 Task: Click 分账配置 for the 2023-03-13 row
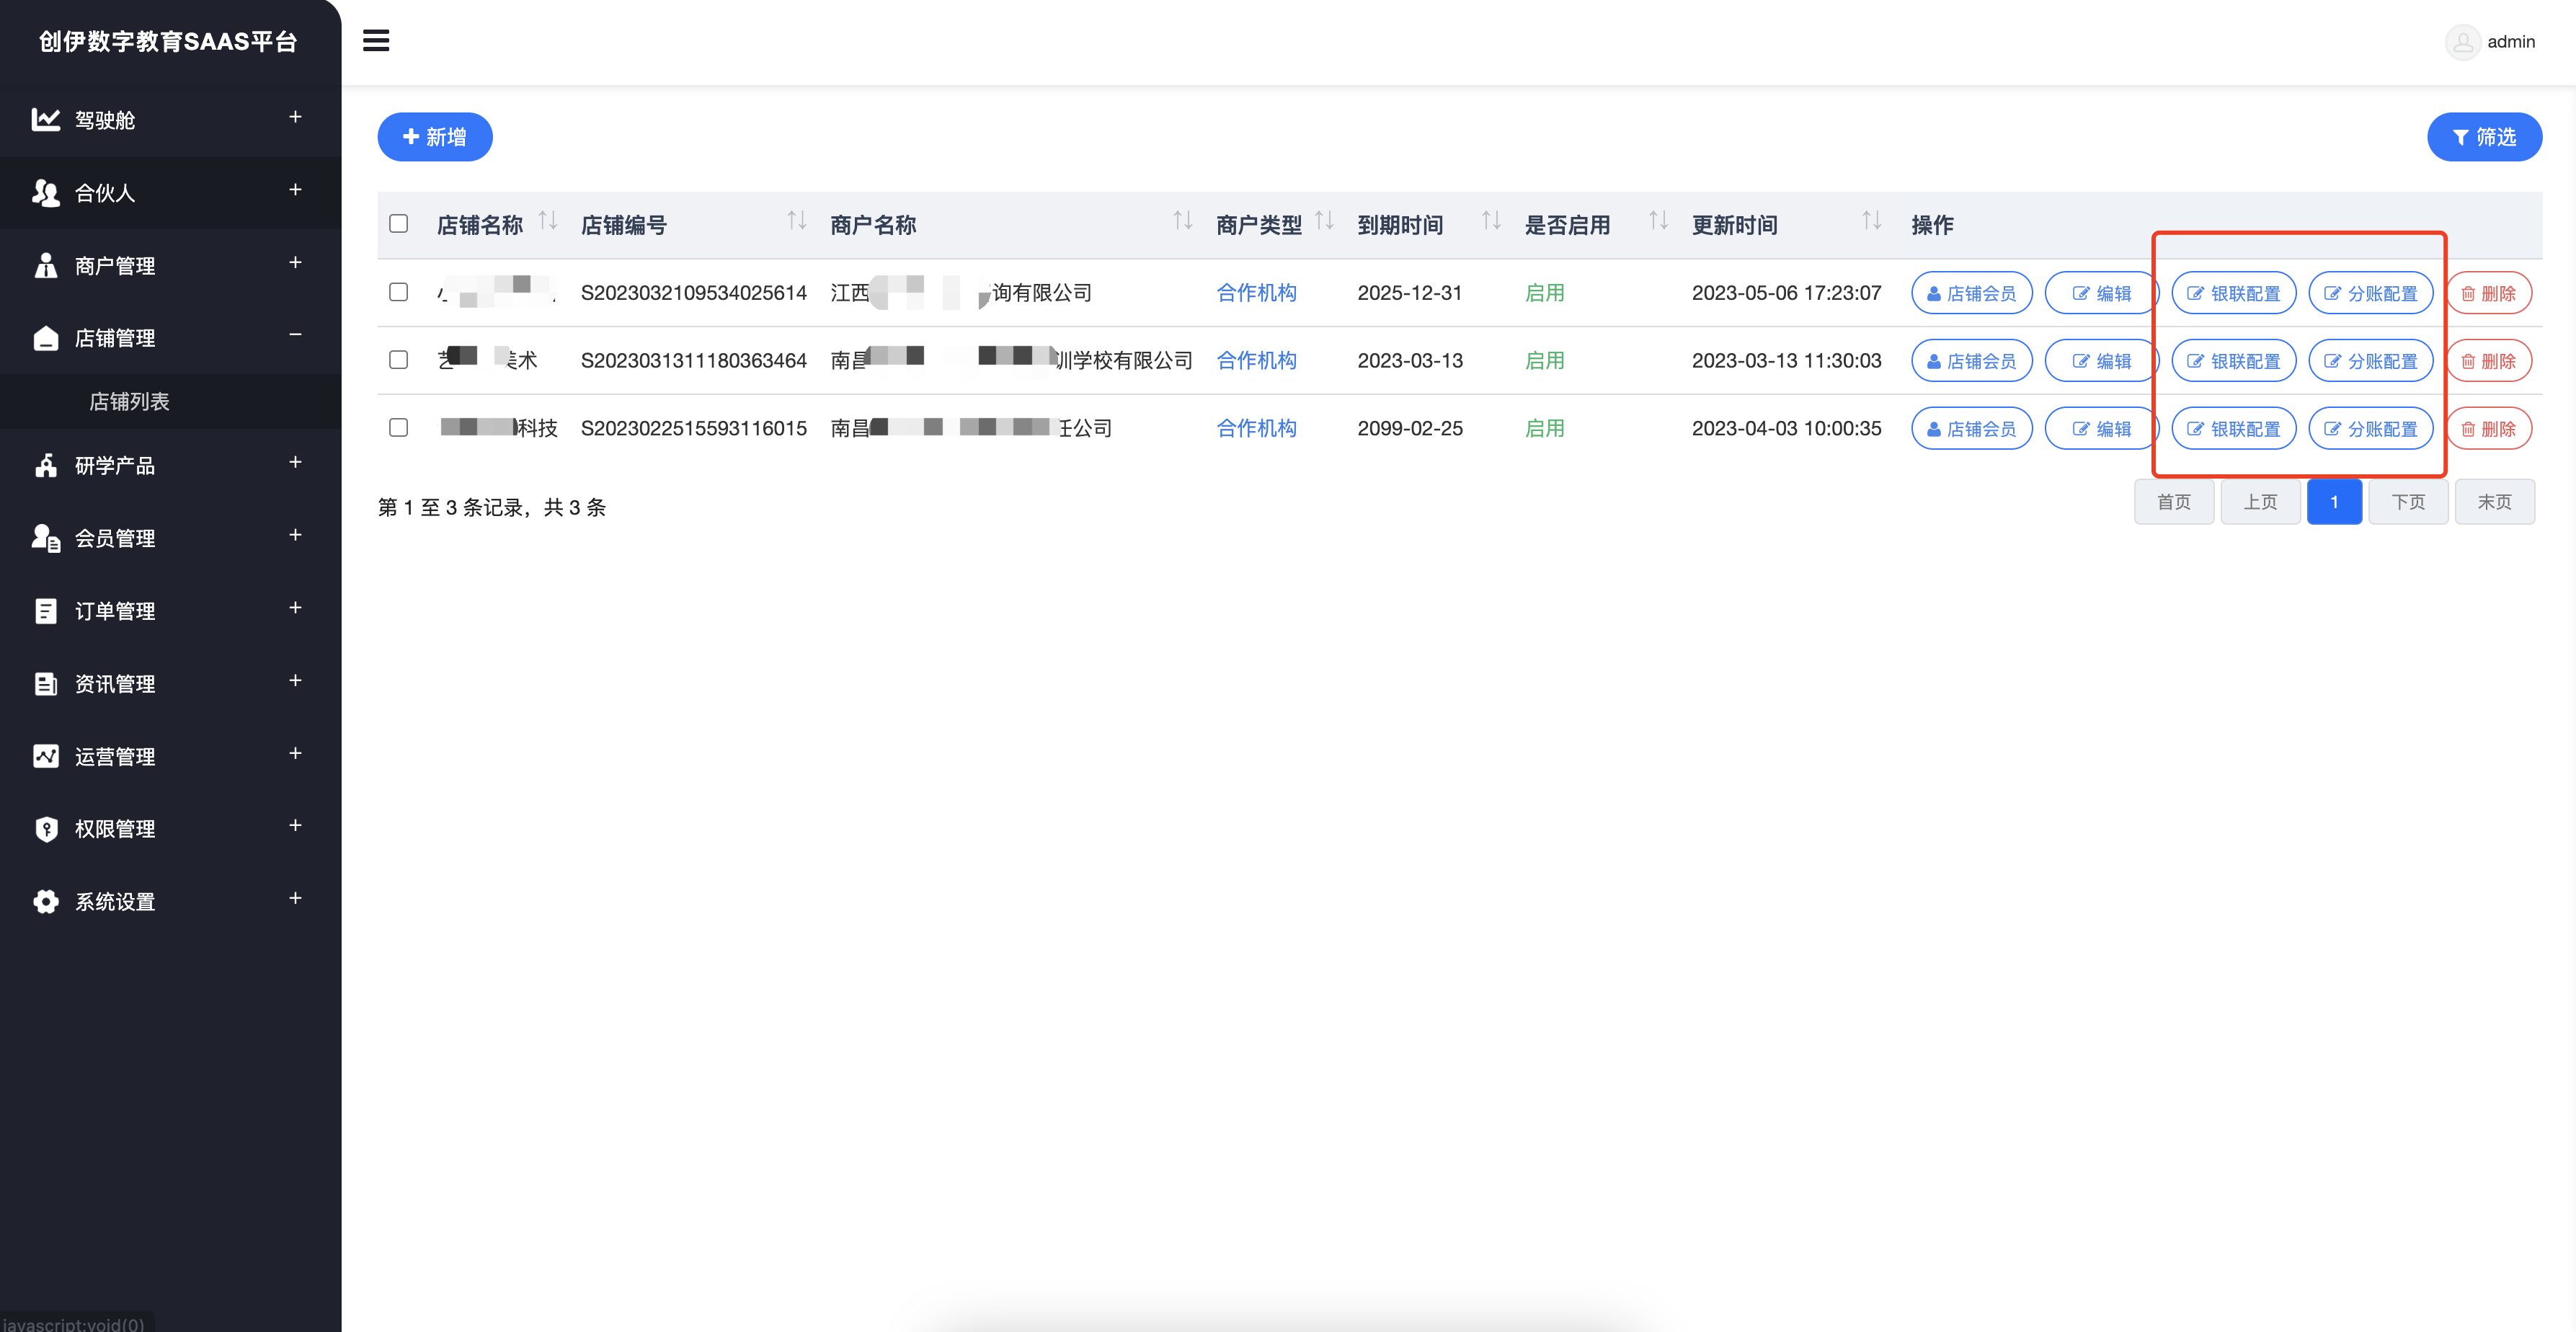(x=2370, y=361)
